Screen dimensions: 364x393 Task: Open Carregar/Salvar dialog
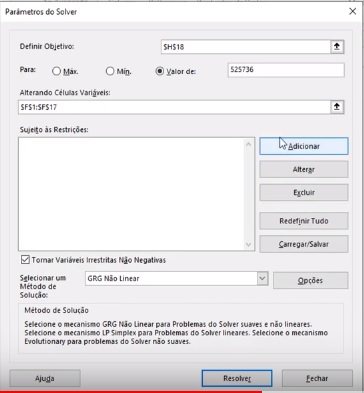click(304, 244)
